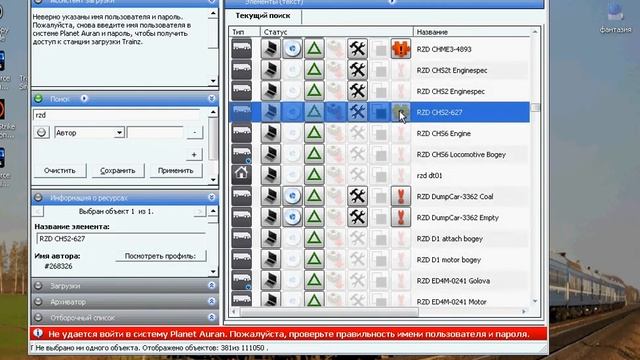This screenshot has height=360, width=640.
Task: Click the tools icon in RZD CHS2t Enginespec row
Action: pos(358,70)
